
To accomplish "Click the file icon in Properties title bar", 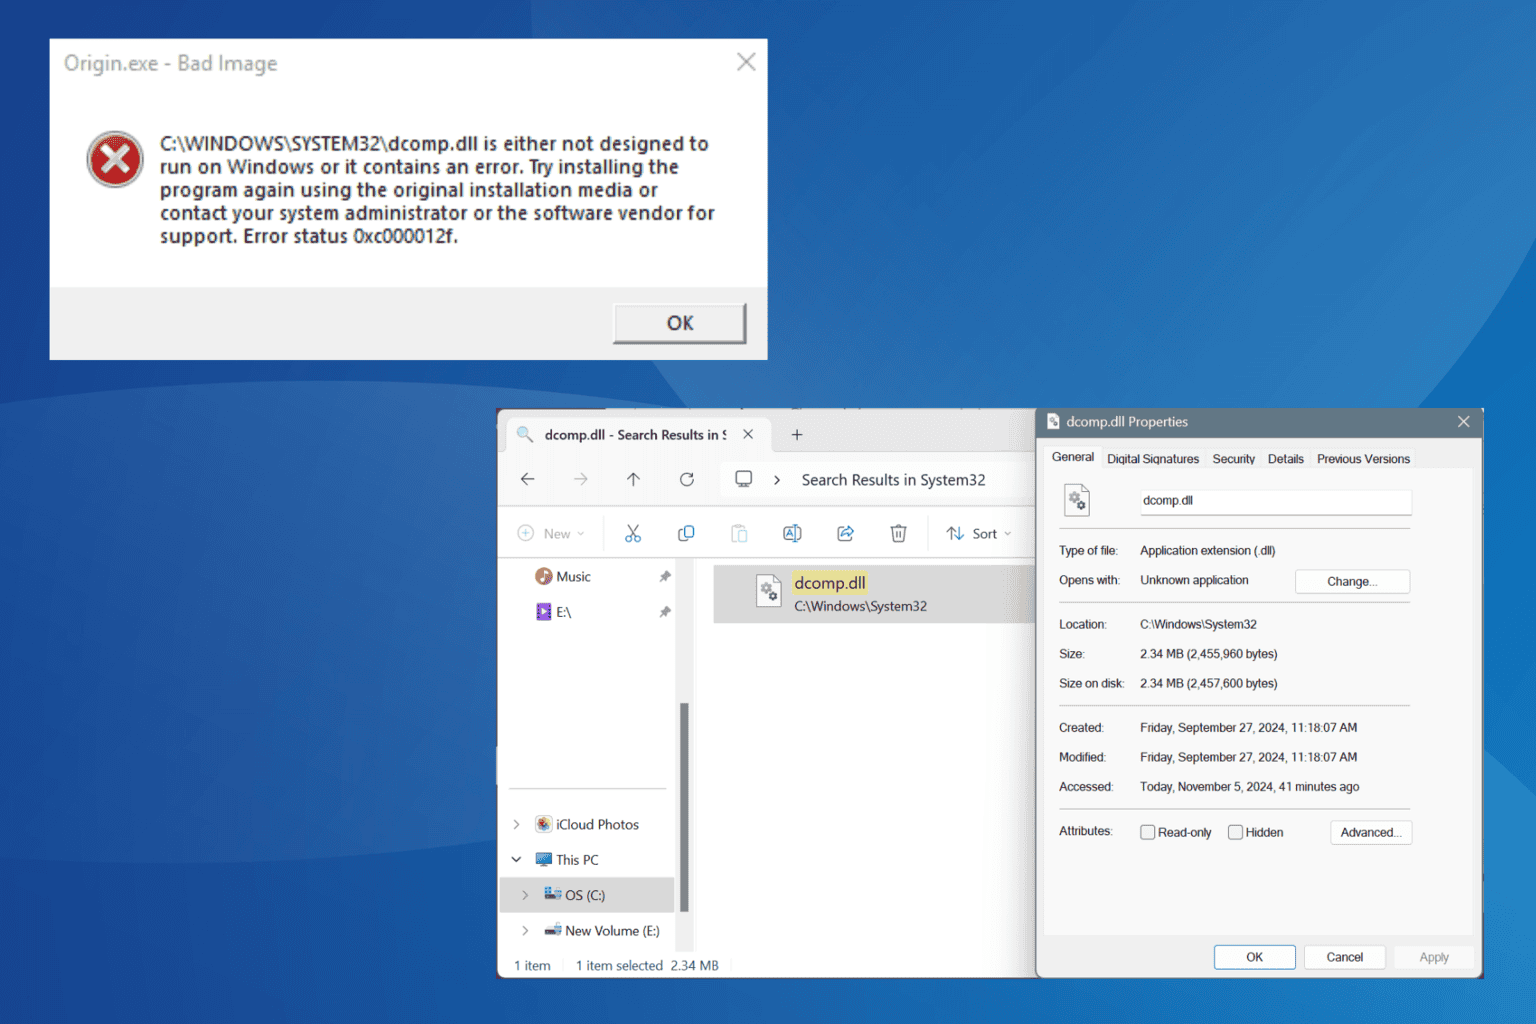I will (x=1053, y=422).
